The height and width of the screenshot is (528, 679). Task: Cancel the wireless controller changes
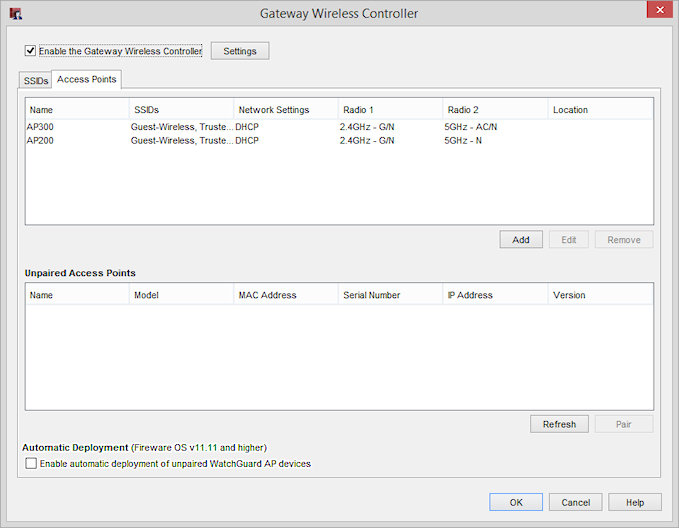575,503
